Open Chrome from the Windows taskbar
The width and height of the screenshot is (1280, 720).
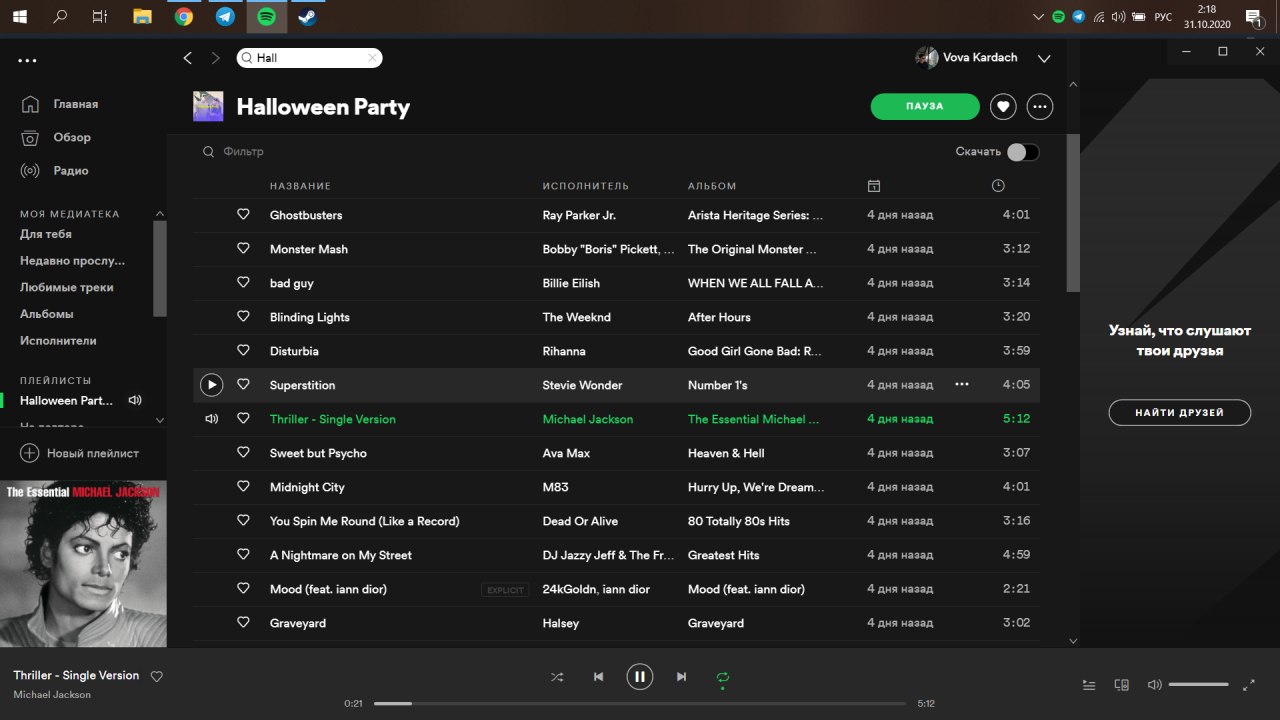[x=184, y=17]
